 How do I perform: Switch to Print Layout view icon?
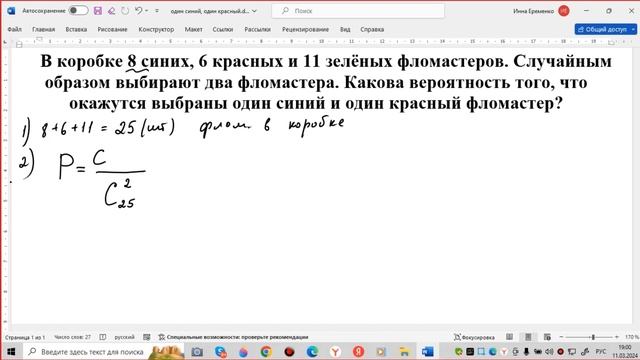[528, 337]
